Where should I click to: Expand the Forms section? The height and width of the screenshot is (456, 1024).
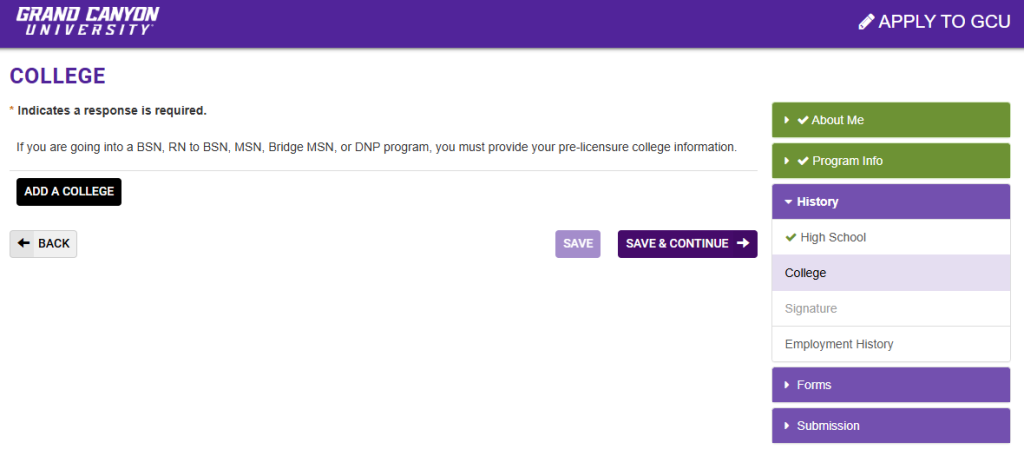coord(787,385)
